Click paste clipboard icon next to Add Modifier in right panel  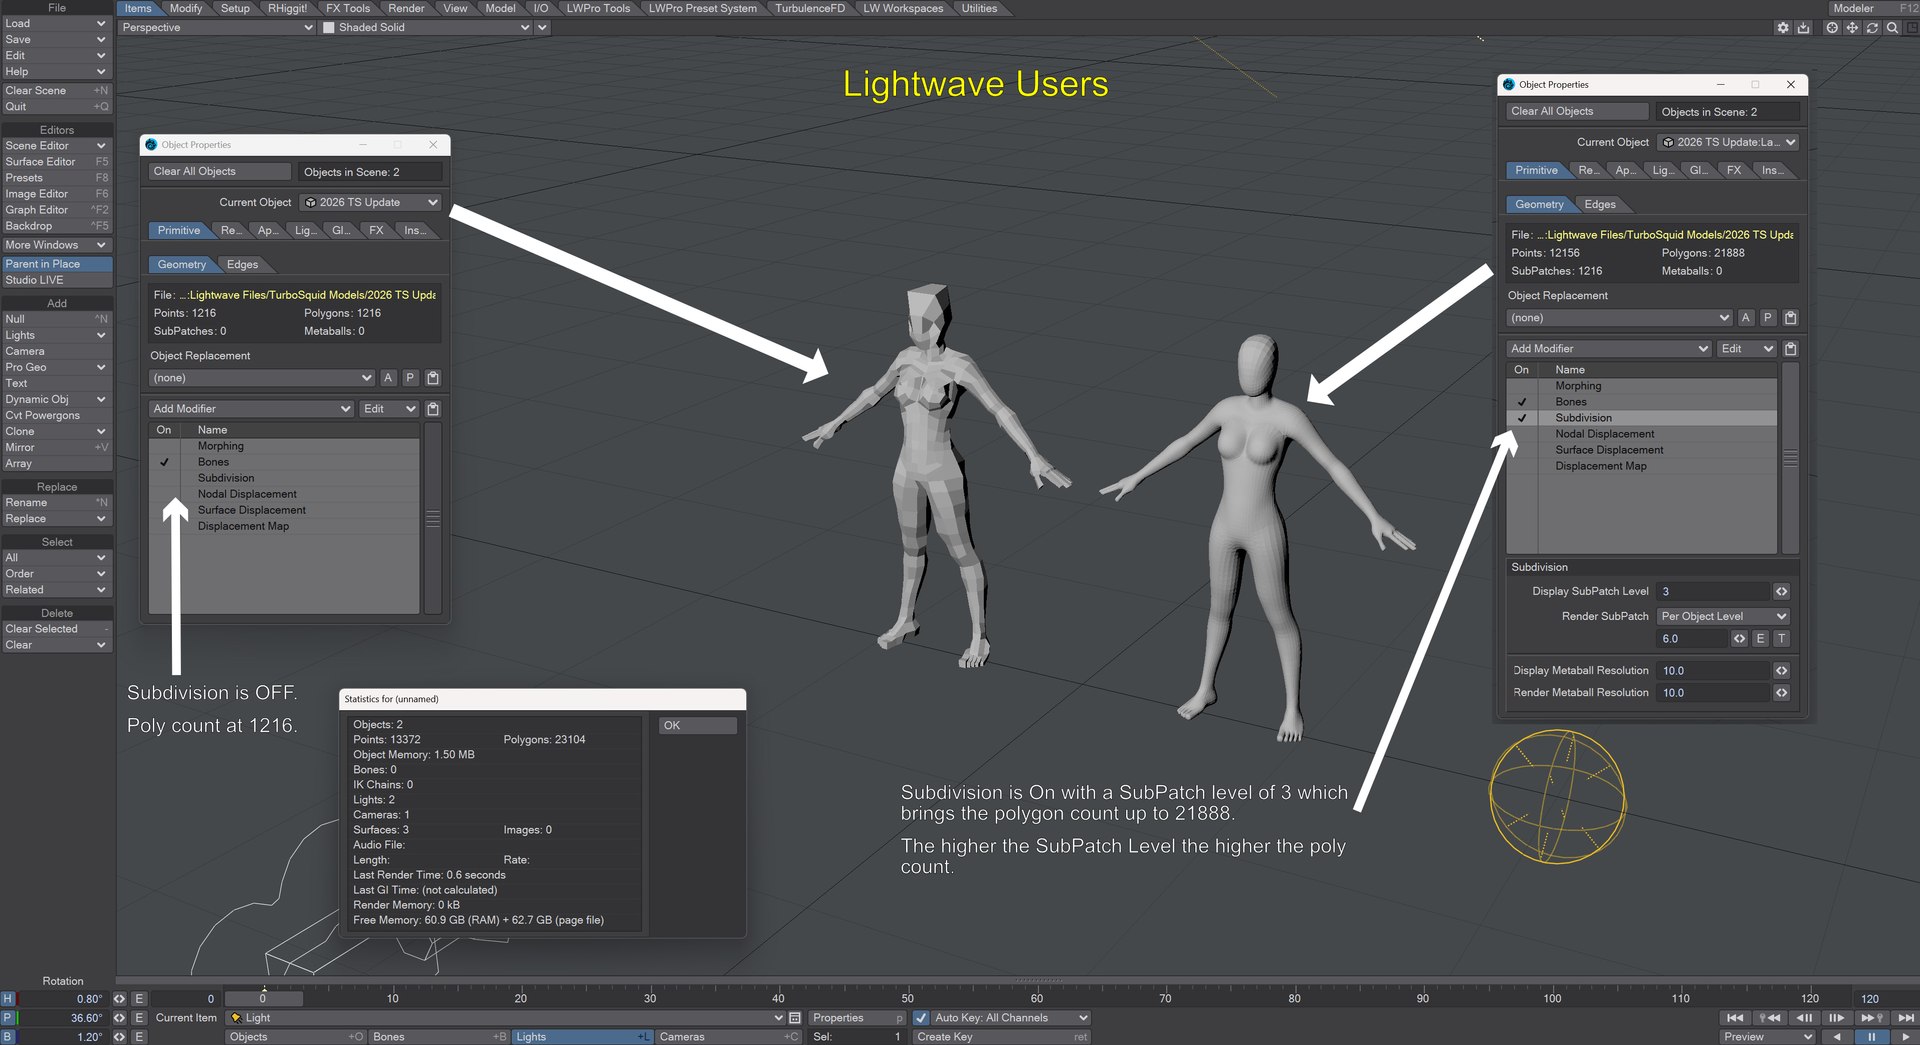point(1790,349)
